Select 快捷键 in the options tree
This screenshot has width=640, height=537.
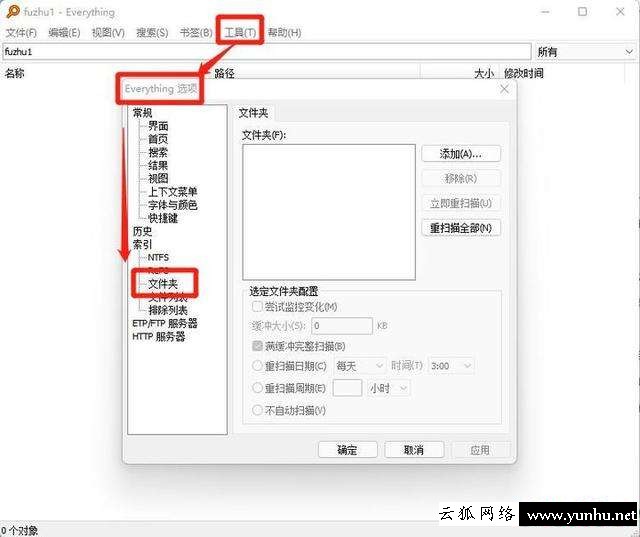tap(163, 218)
